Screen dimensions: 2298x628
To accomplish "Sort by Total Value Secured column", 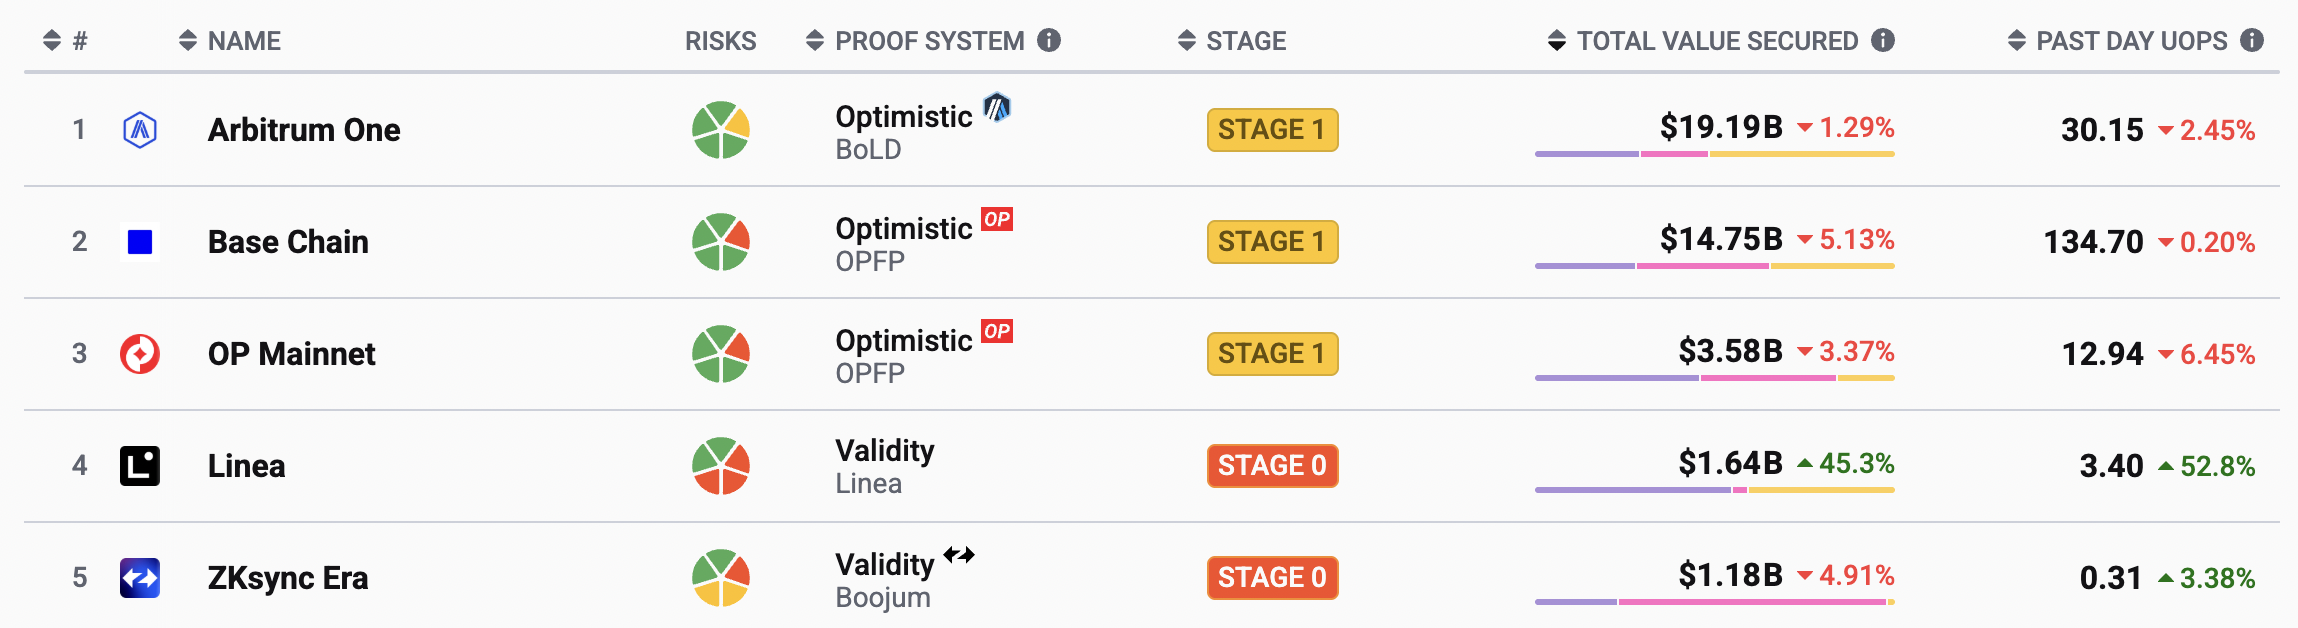I will (x=1702, y=41).
